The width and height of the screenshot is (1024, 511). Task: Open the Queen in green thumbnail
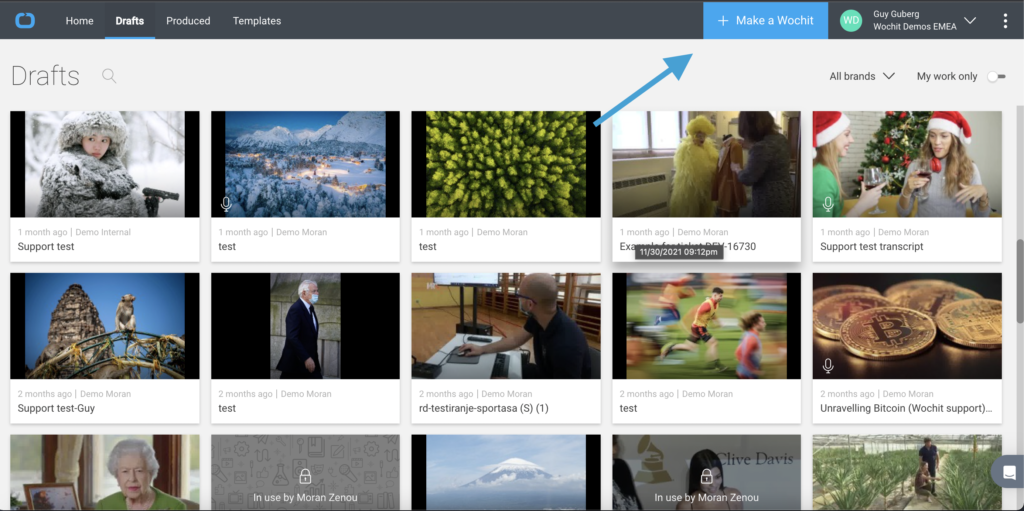coord(104,472)
